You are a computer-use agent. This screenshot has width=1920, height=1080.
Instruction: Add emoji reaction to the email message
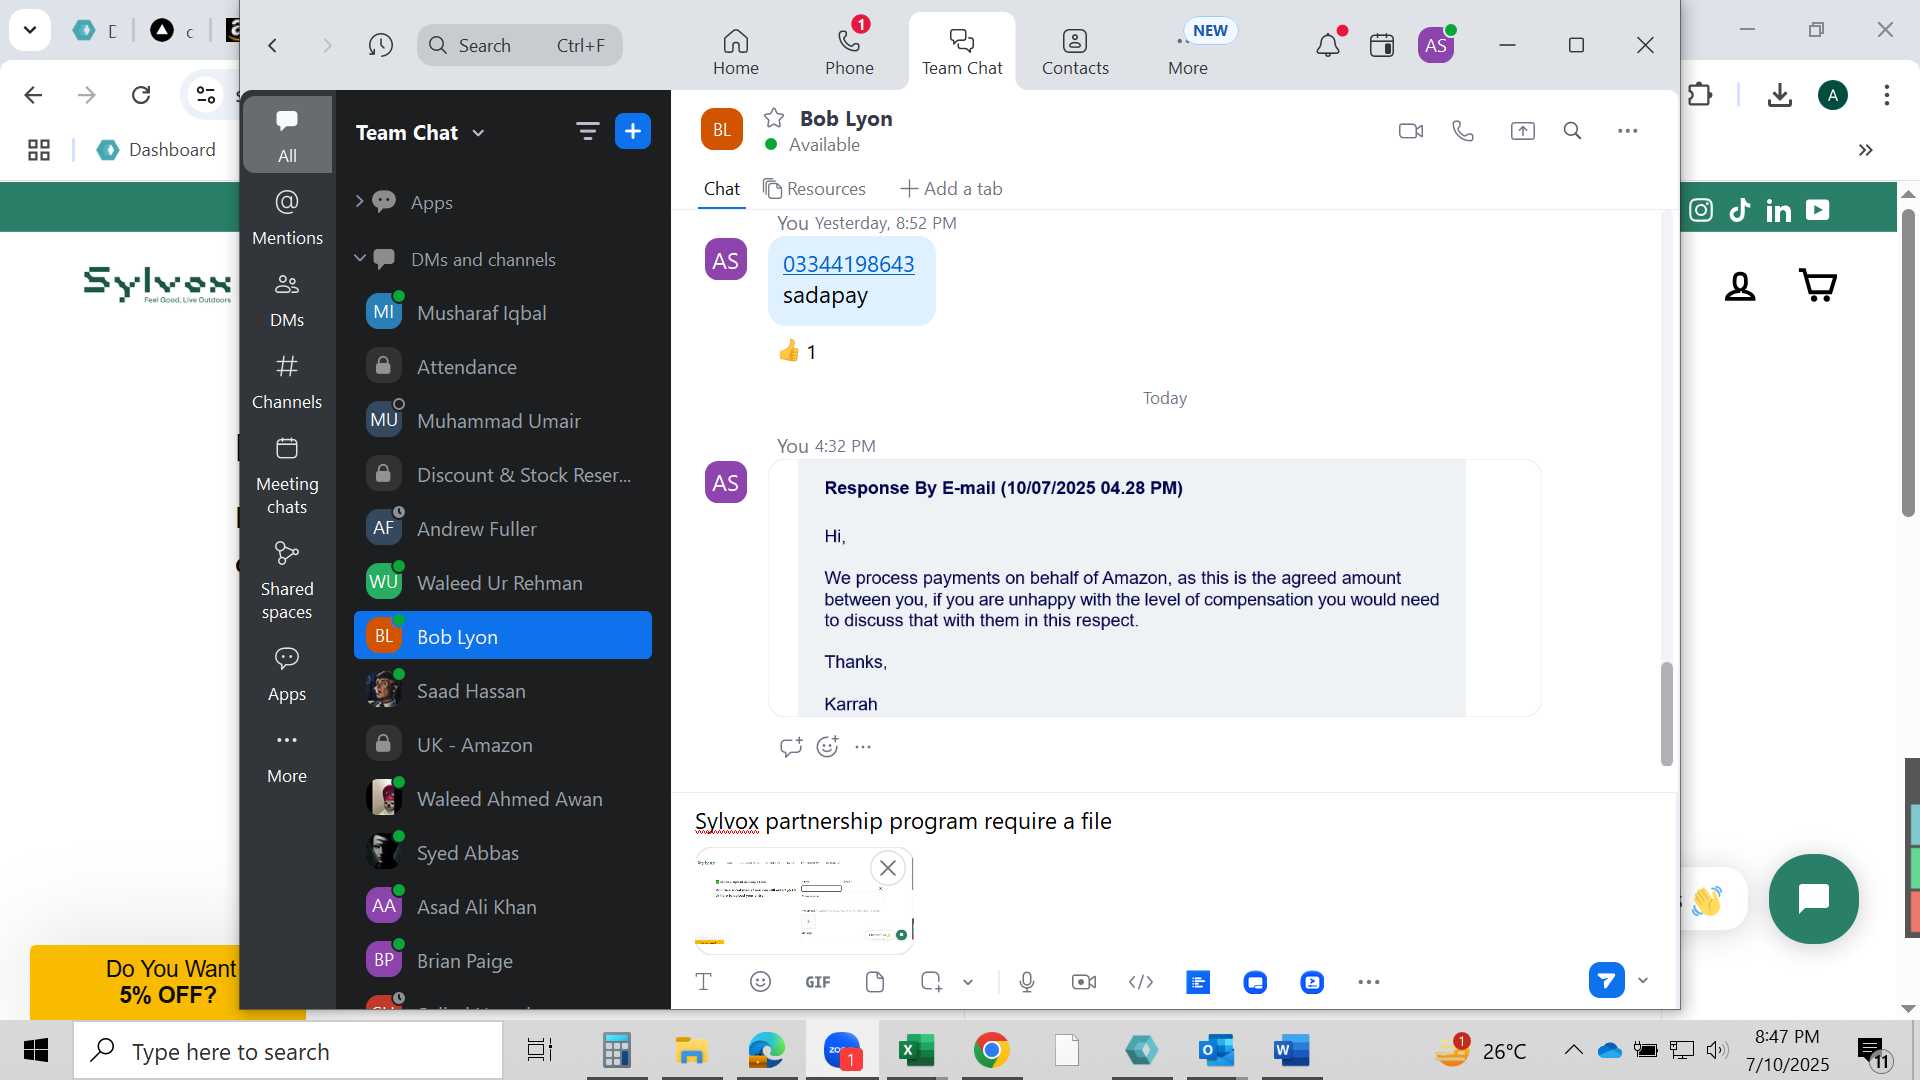(x=828, y=746)
